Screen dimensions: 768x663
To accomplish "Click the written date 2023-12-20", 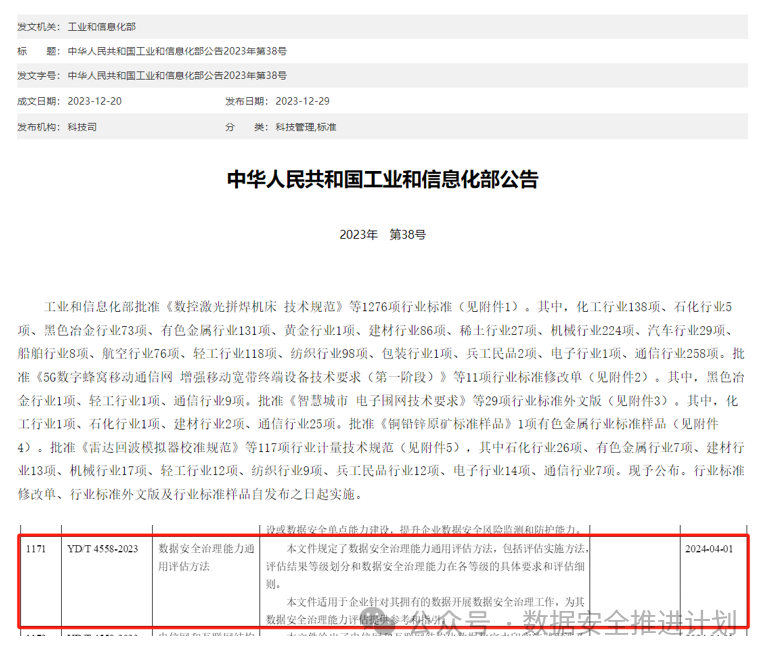I will (x=95, y=101).
